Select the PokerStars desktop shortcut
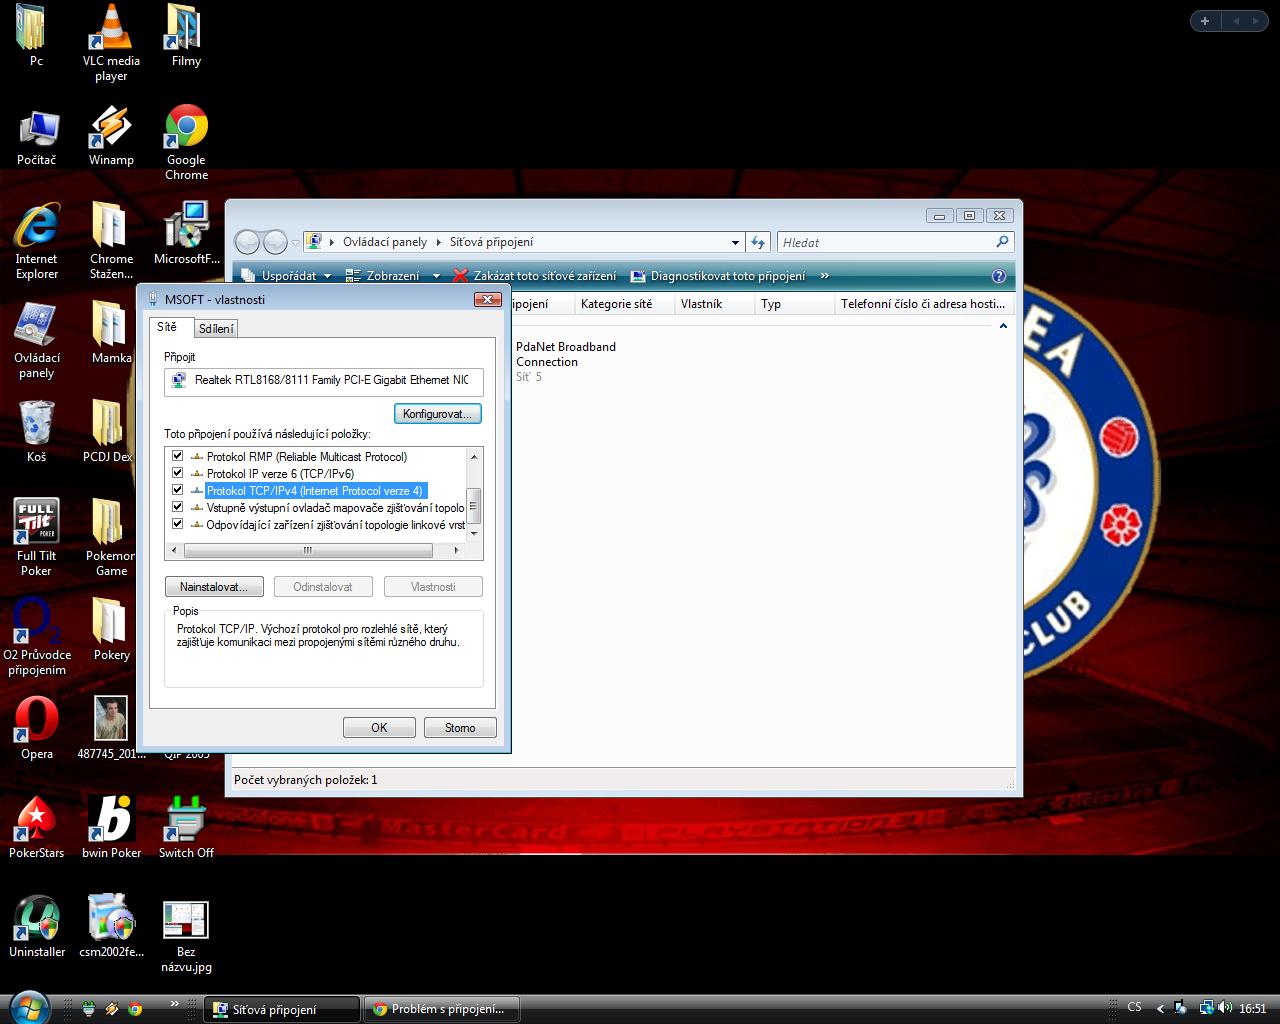This screenshot has width=1280, height=1024. tap(37, 827)
